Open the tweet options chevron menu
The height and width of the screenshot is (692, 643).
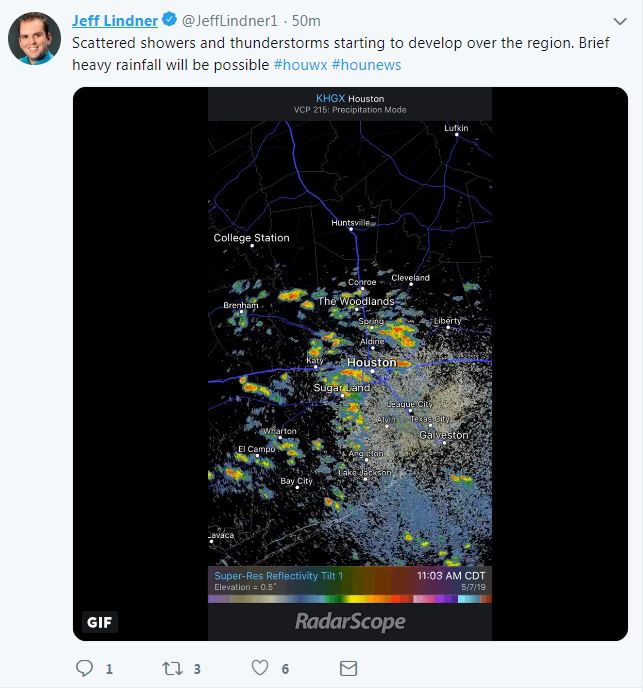618,21
